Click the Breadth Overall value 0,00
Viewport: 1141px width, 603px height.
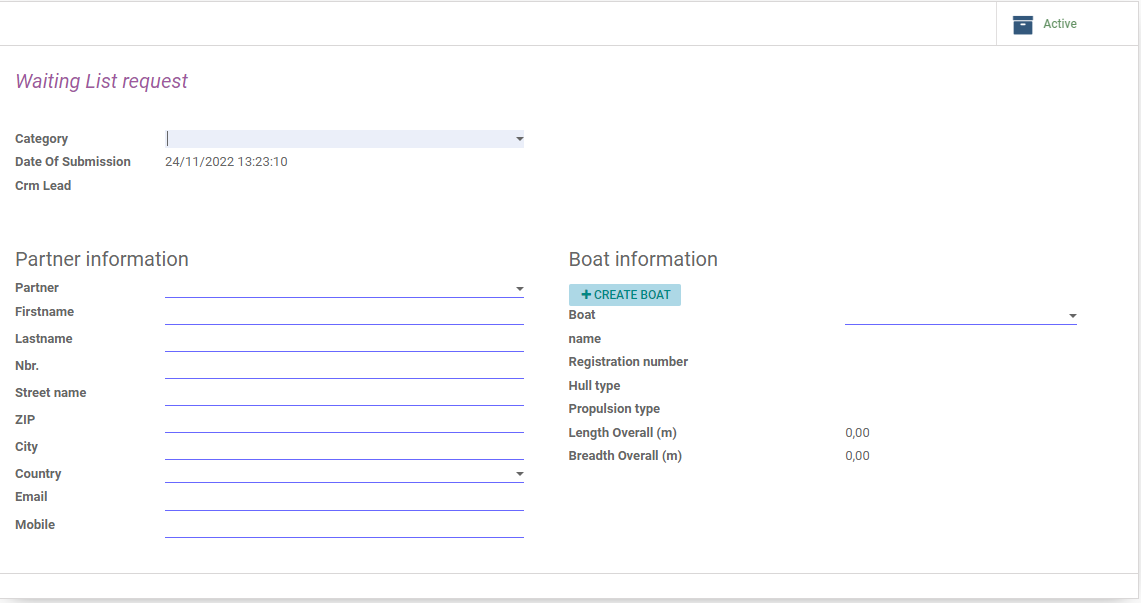click(x=857, y=456)
